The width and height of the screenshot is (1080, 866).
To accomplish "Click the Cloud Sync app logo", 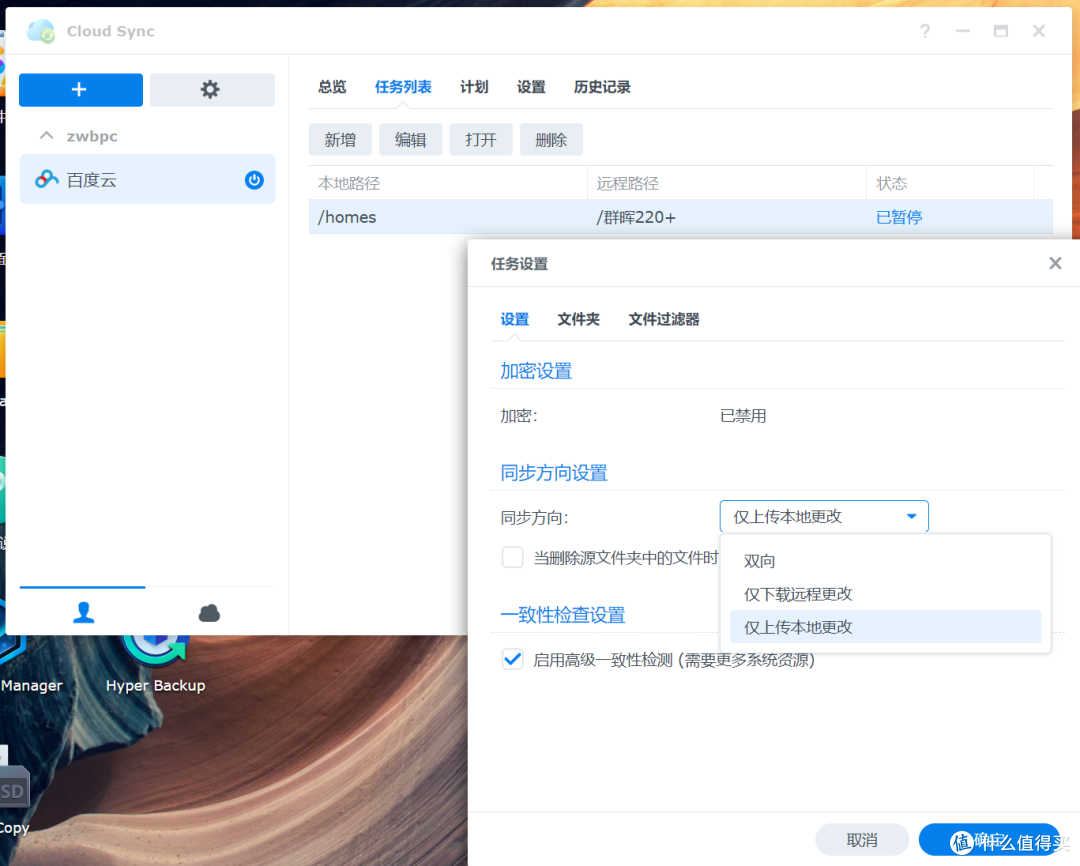I will click(x=41, y=31).
